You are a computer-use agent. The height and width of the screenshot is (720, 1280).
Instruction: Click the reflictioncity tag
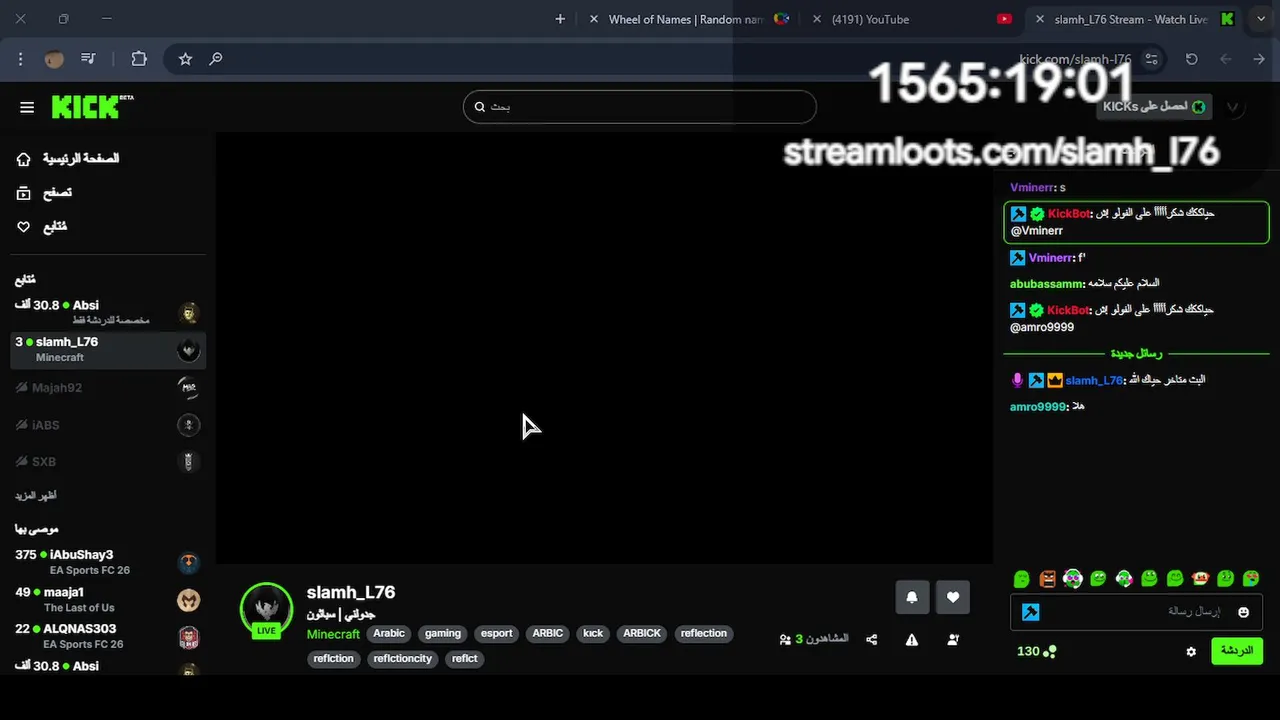pyautogui.click(x=402, y=658)
